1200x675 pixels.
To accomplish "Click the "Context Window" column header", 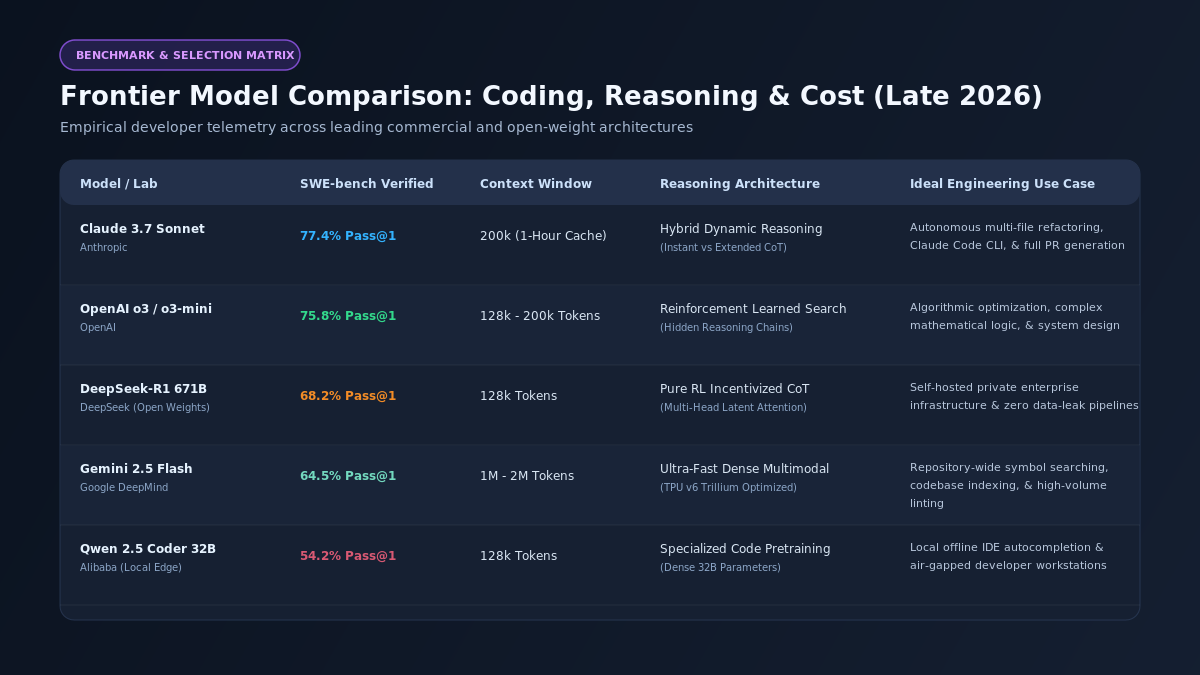I will coord(536,184).
